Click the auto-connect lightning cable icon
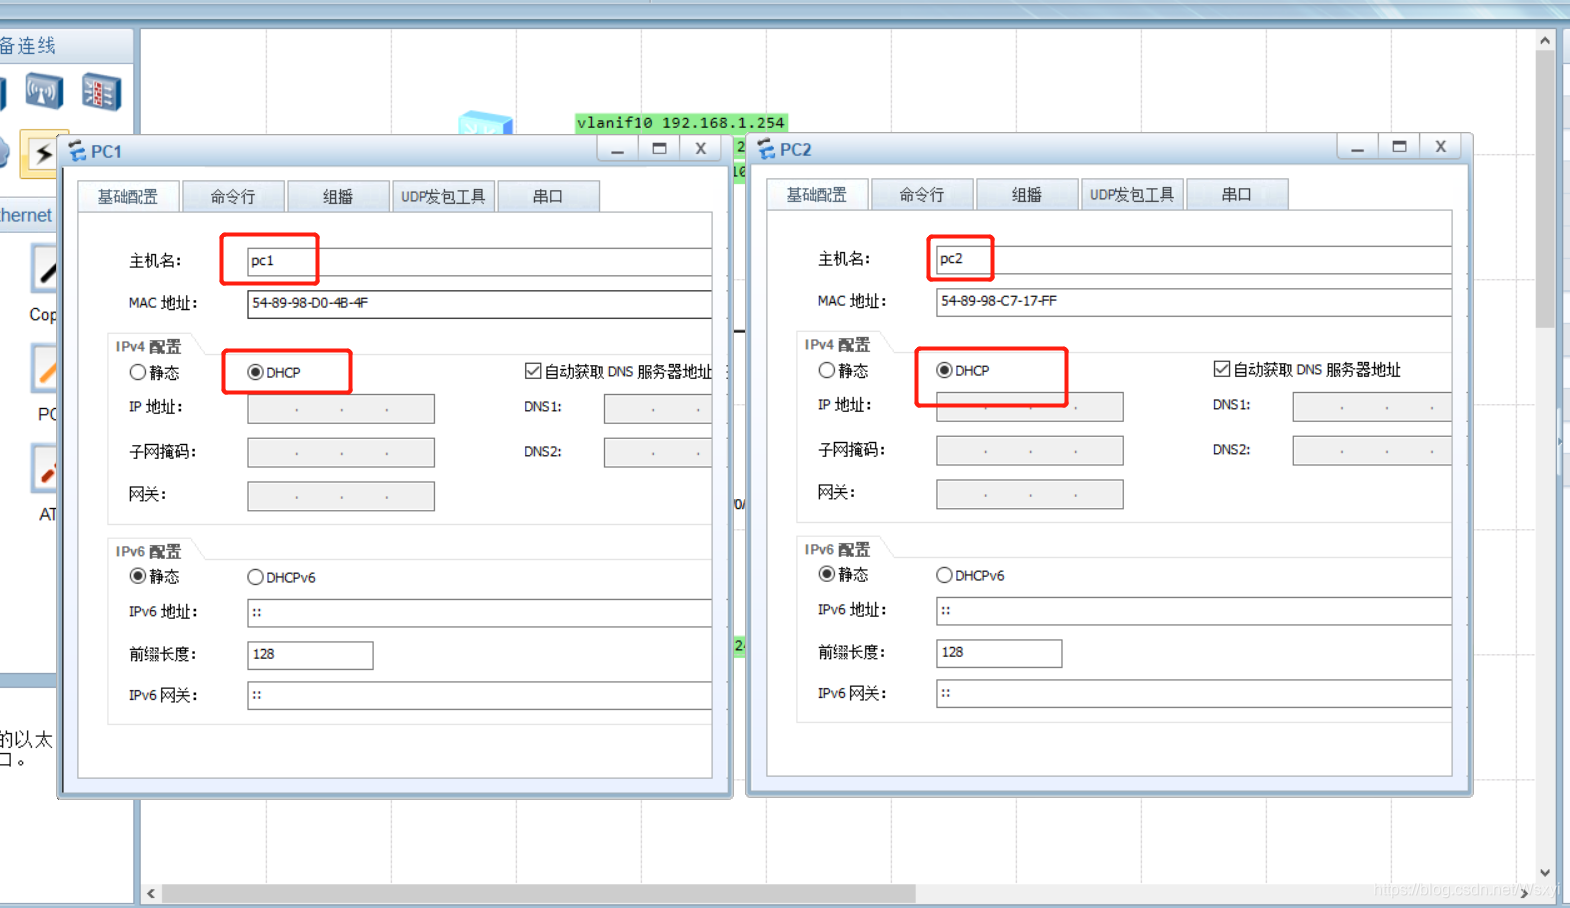1570x908 pixels. coord(42,154)
